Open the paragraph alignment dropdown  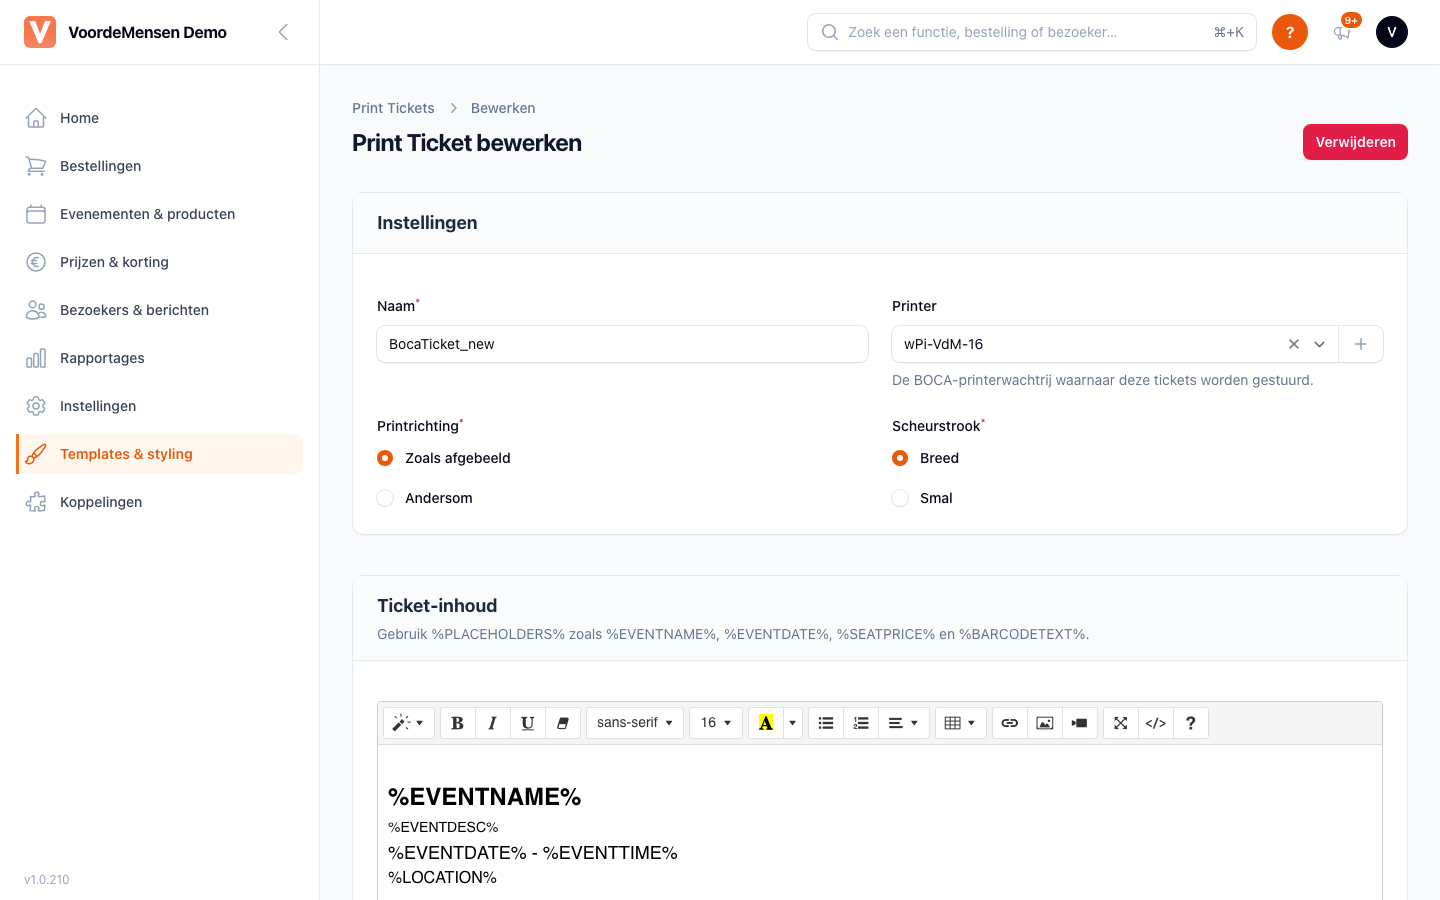903,723
